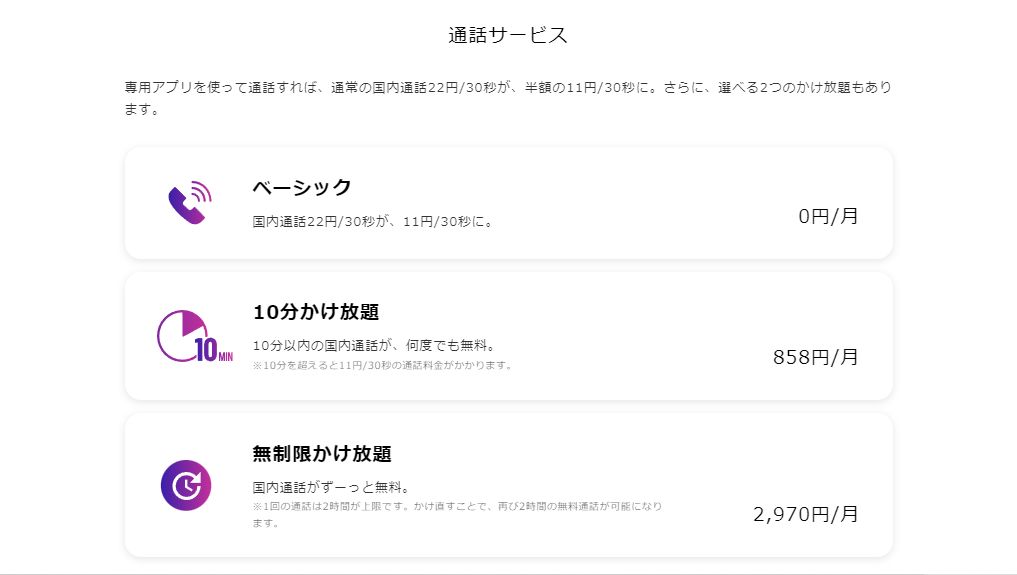
Task: Click the 通話サービス section title
Action: (x=508, y=36)
